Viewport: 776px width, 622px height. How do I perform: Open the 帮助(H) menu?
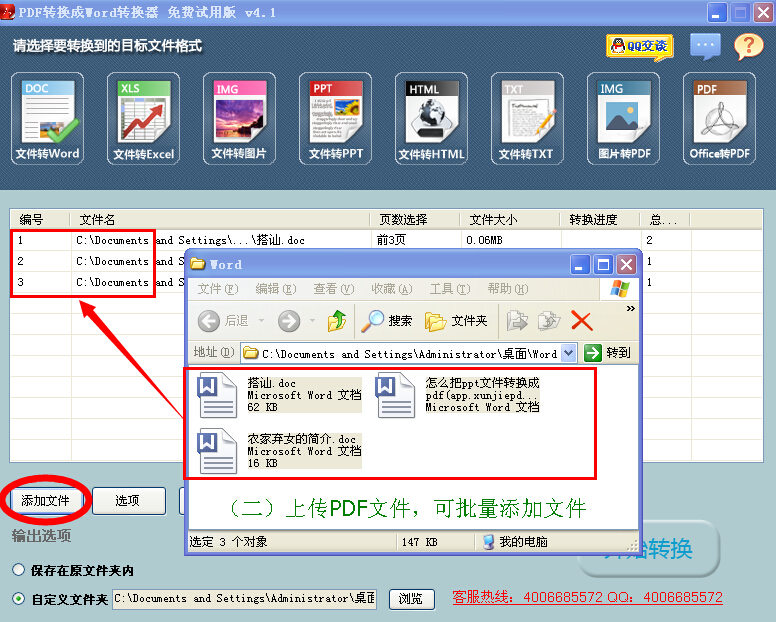tap(507, 289)
